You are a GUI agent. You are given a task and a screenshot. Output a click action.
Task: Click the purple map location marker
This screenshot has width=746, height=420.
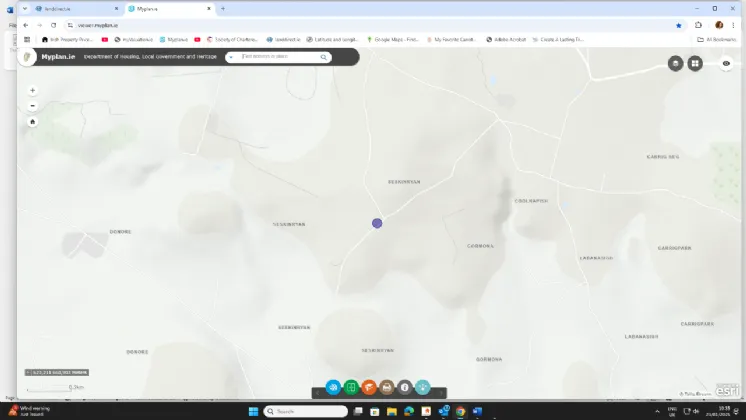(377, 224)
